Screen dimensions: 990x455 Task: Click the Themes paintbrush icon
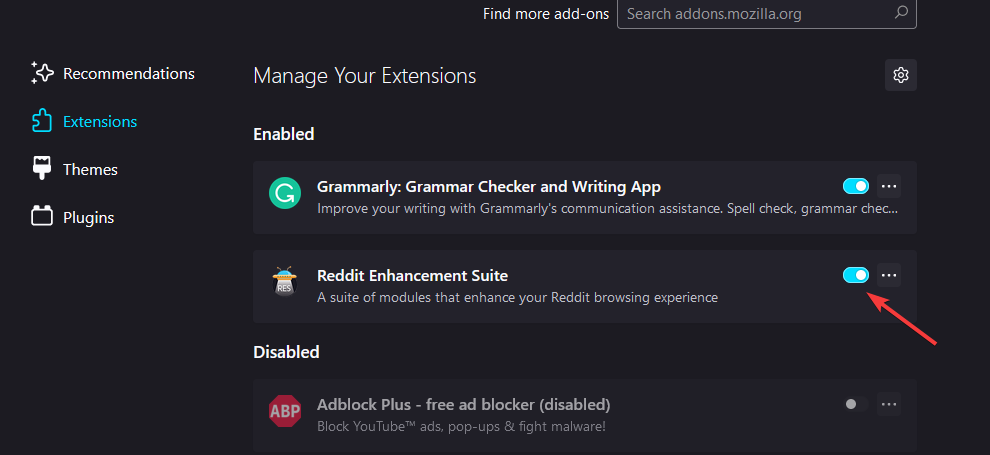[42, 168]
